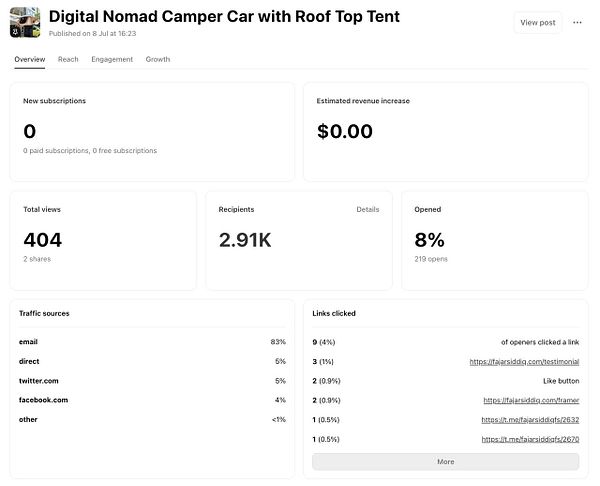Click the post title heading
Screen dimensions: 600x486
224,17
